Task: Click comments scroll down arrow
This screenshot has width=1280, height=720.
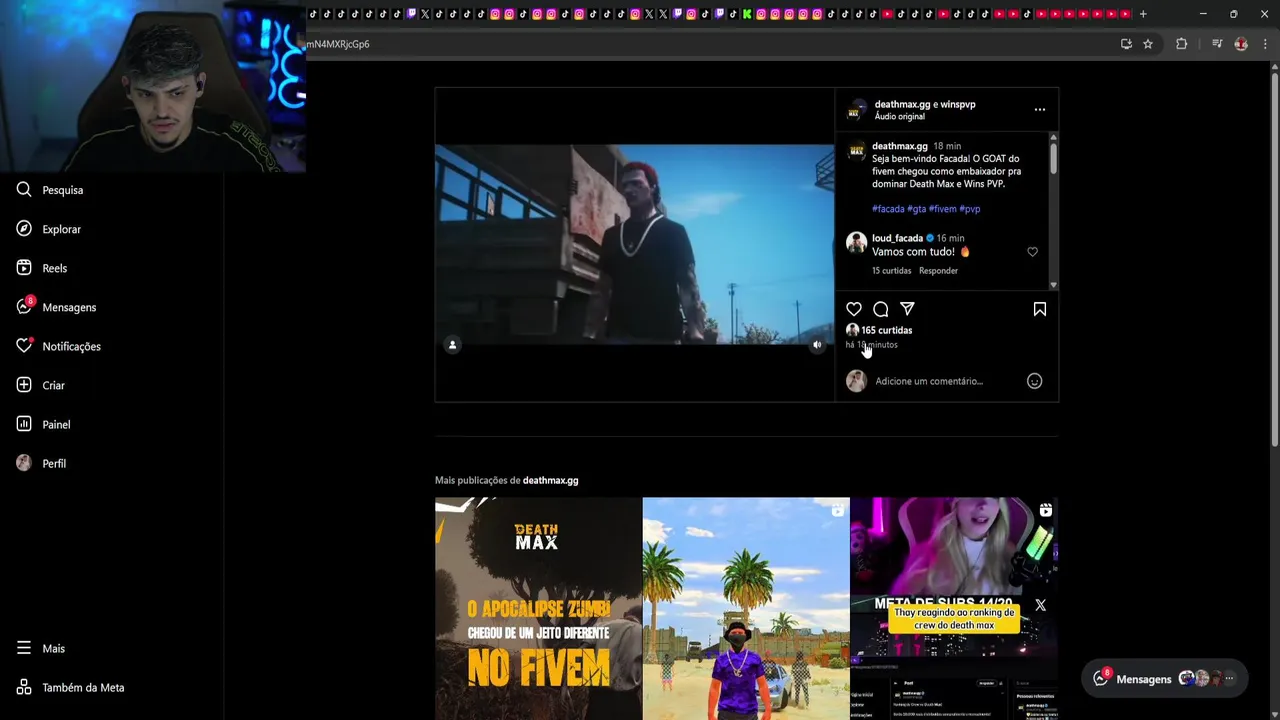Action: pos(1053,285)
